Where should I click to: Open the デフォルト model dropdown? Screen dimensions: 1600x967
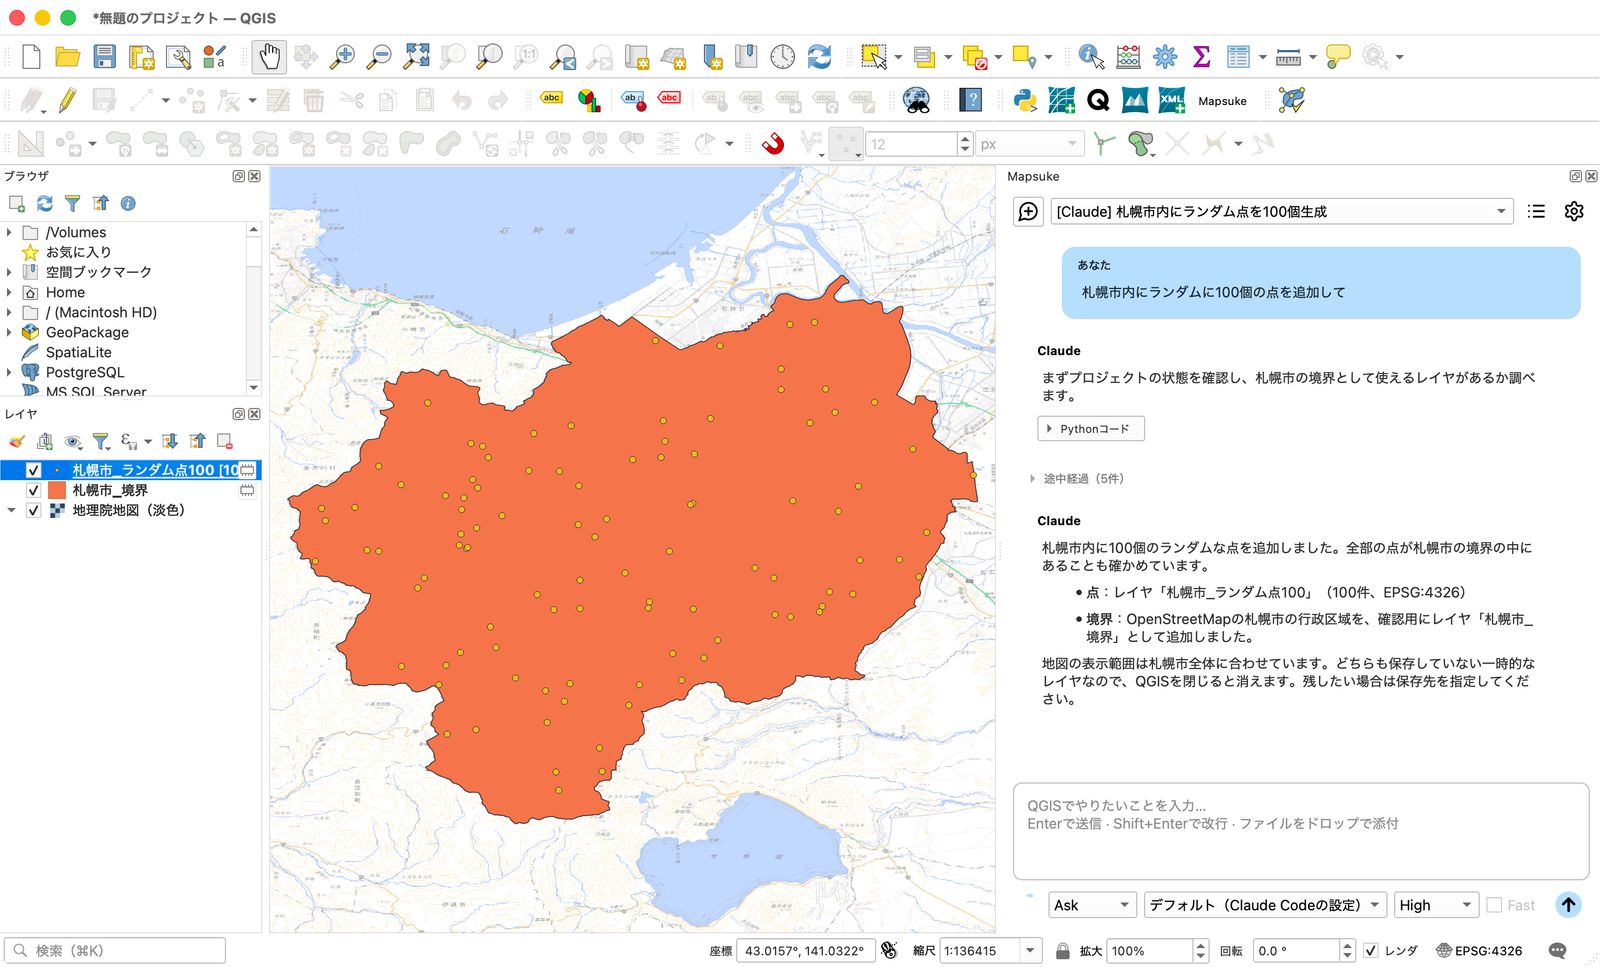(x=1265, y=905)
